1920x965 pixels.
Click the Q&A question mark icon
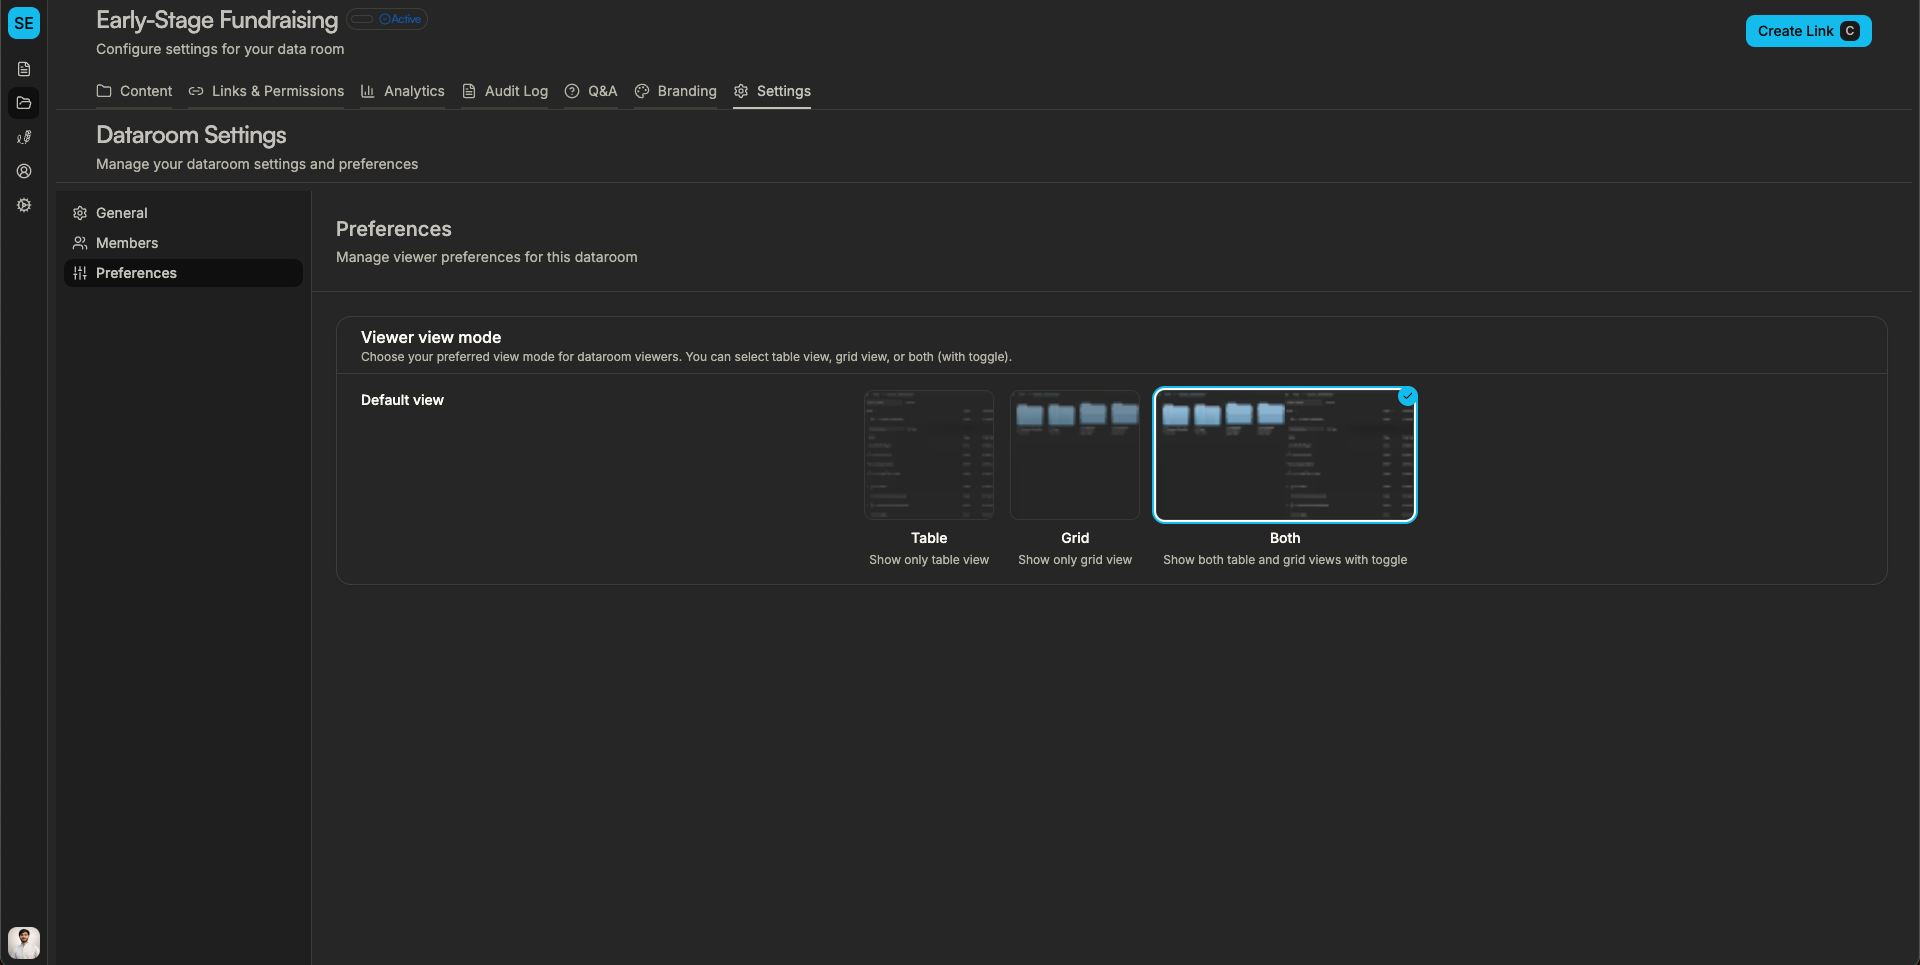(572, 91)
